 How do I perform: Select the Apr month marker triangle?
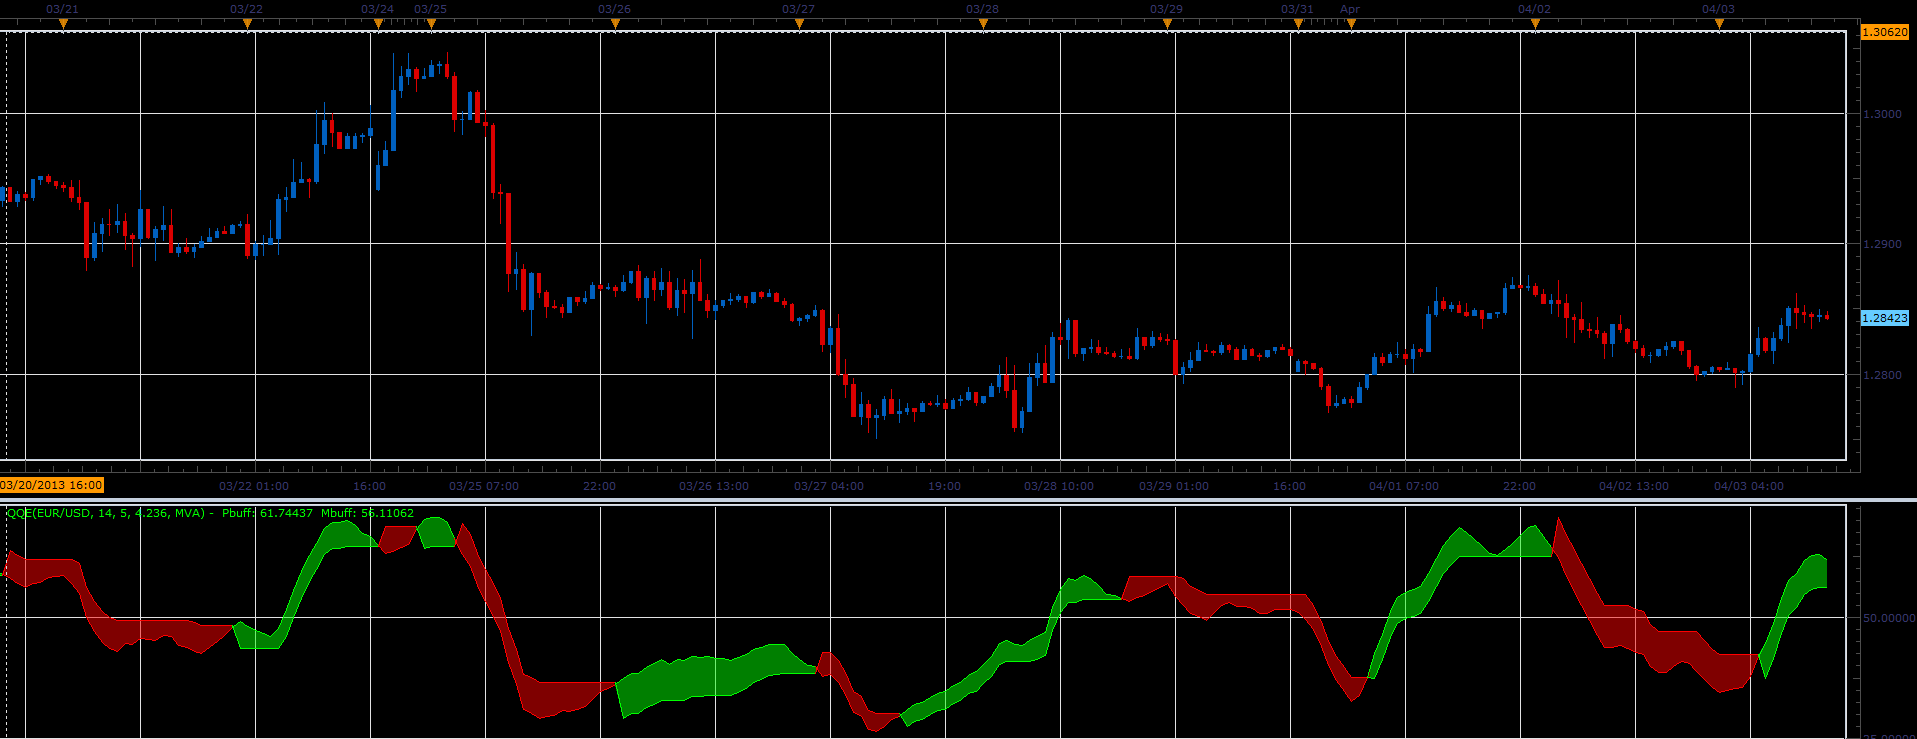tap(1351, 24)
